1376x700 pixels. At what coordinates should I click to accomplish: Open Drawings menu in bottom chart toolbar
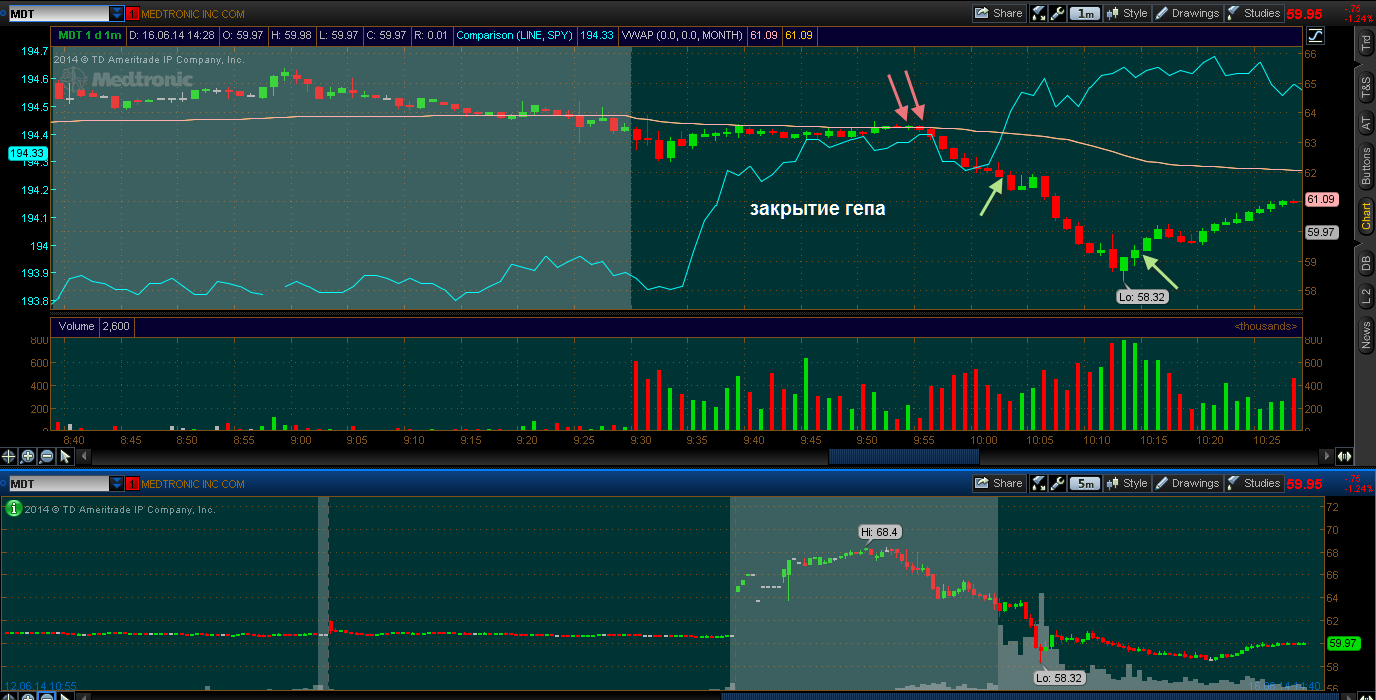click(x=1187, y=483)
